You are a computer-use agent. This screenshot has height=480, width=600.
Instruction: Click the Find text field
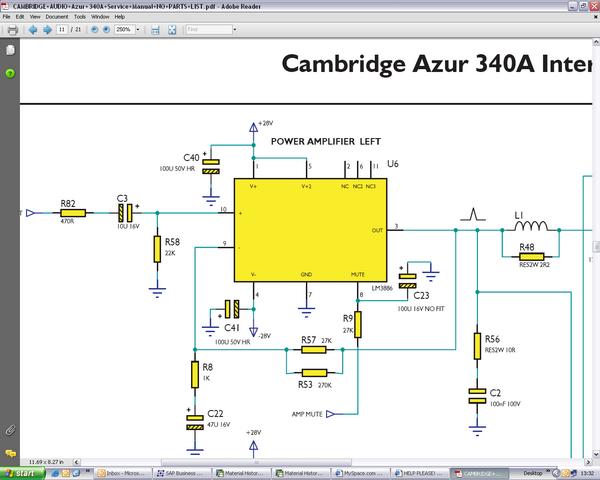pyautogui.click(x=209, y=30)
